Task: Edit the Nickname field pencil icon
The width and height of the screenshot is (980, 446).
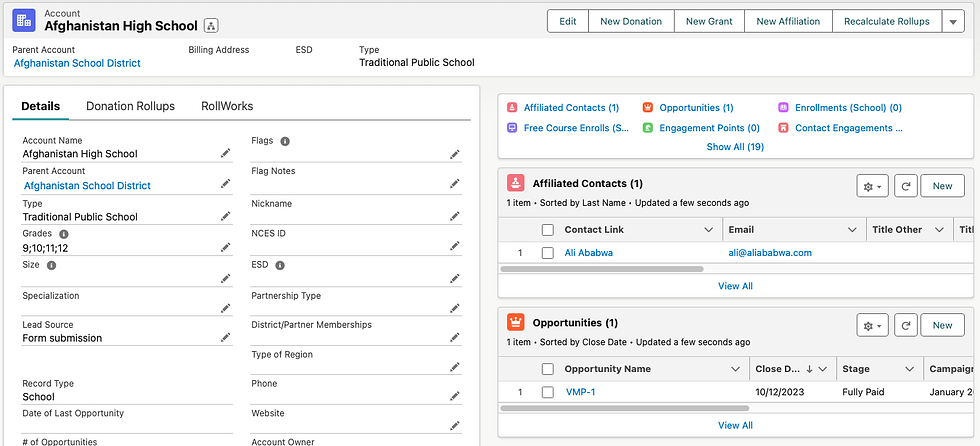Action: pos(455,216)
